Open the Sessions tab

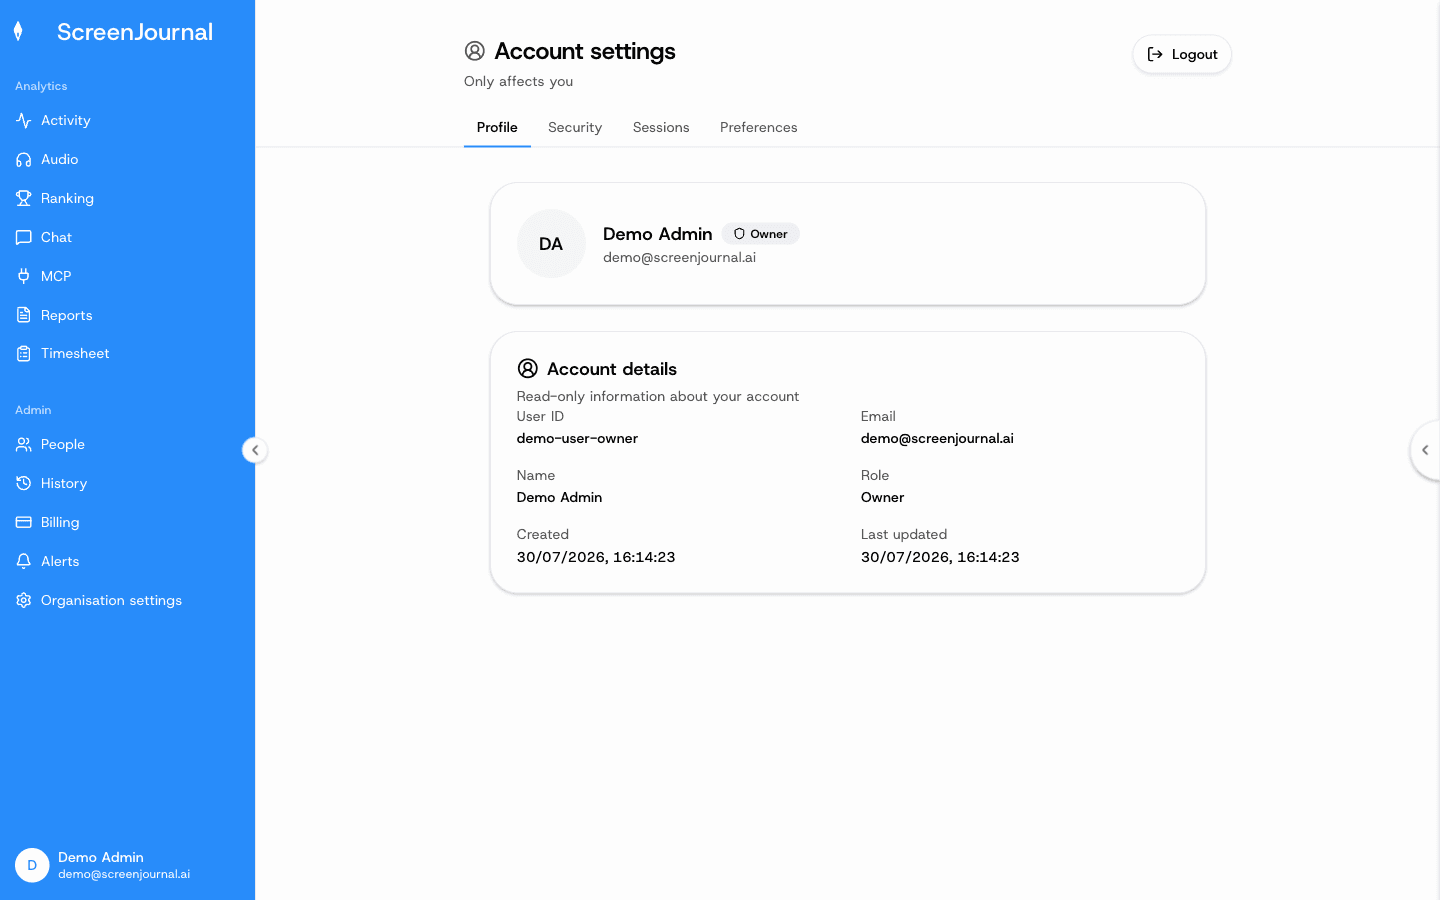661,127
